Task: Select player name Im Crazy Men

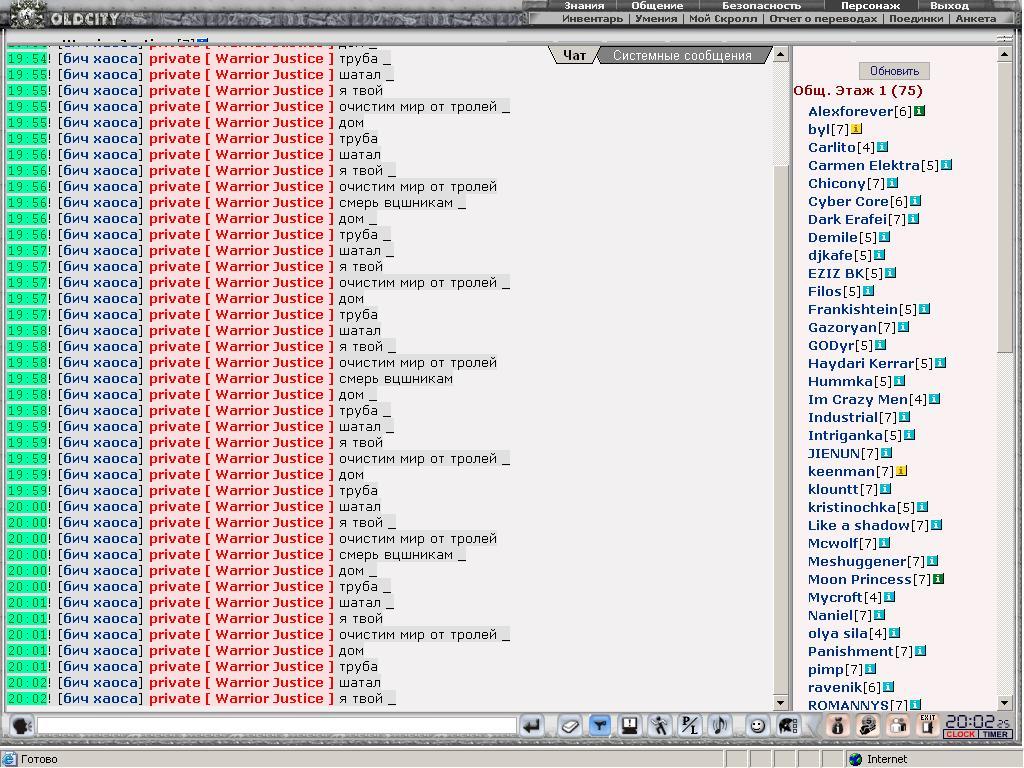Action: tap(857, 399)
